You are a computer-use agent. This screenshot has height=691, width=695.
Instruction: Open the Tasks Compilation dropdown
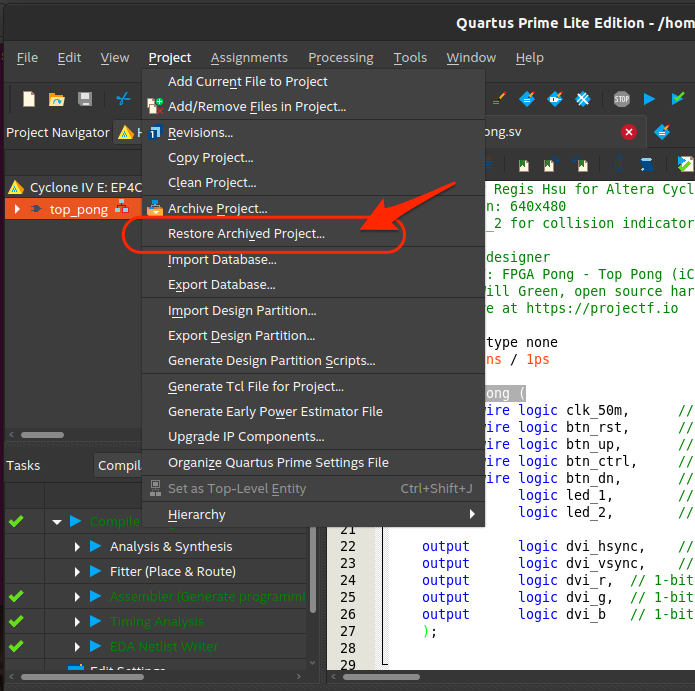[118, 465]
